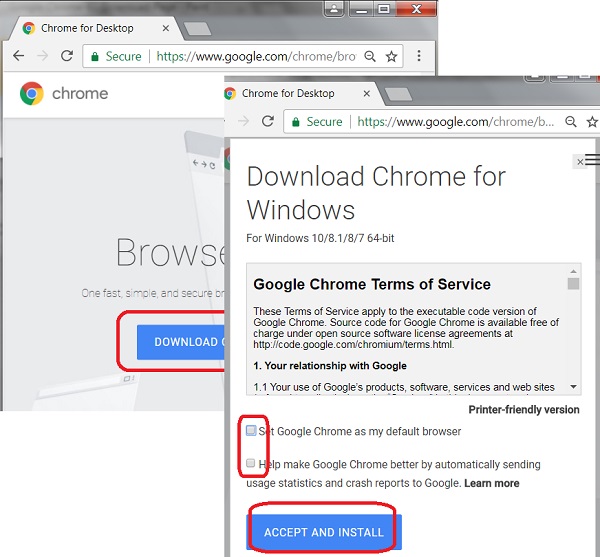The image size is (600, 557).
Task: Click Accept and Install button
Action: pyautogui.click(x=324, y=532)
